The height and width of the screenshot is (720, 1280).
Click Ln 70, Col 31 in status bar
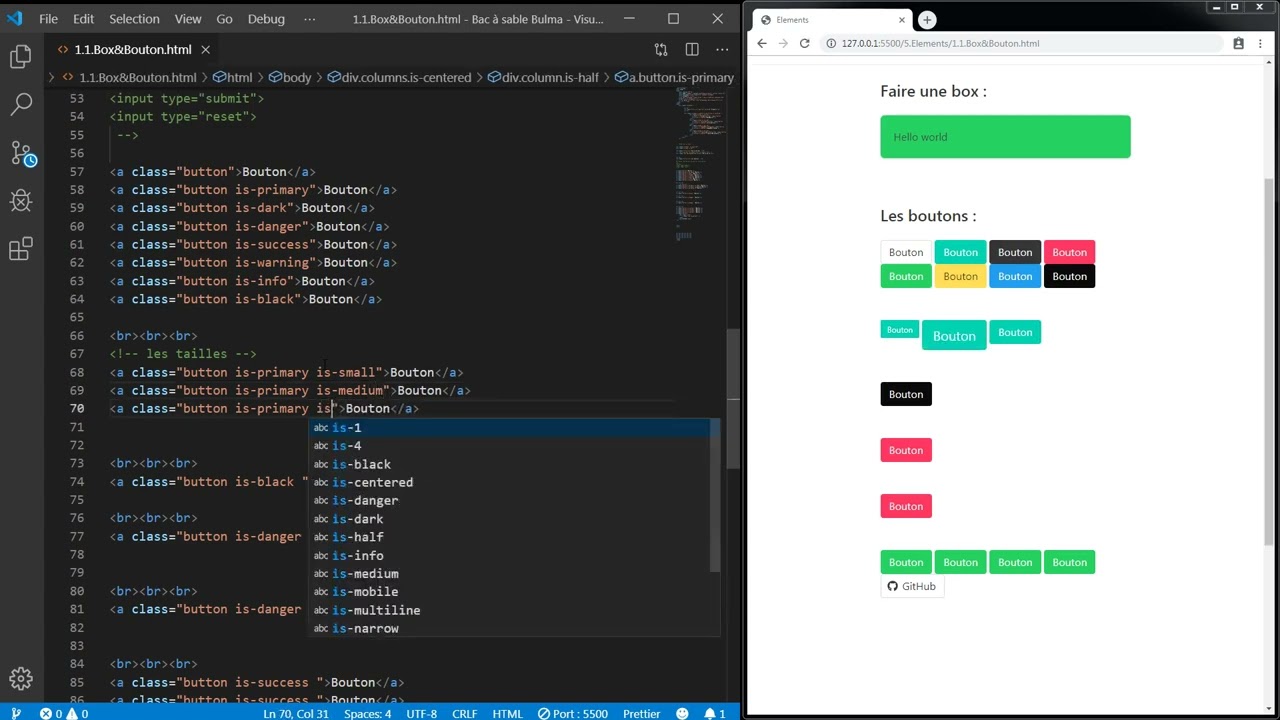pos(296,713)
